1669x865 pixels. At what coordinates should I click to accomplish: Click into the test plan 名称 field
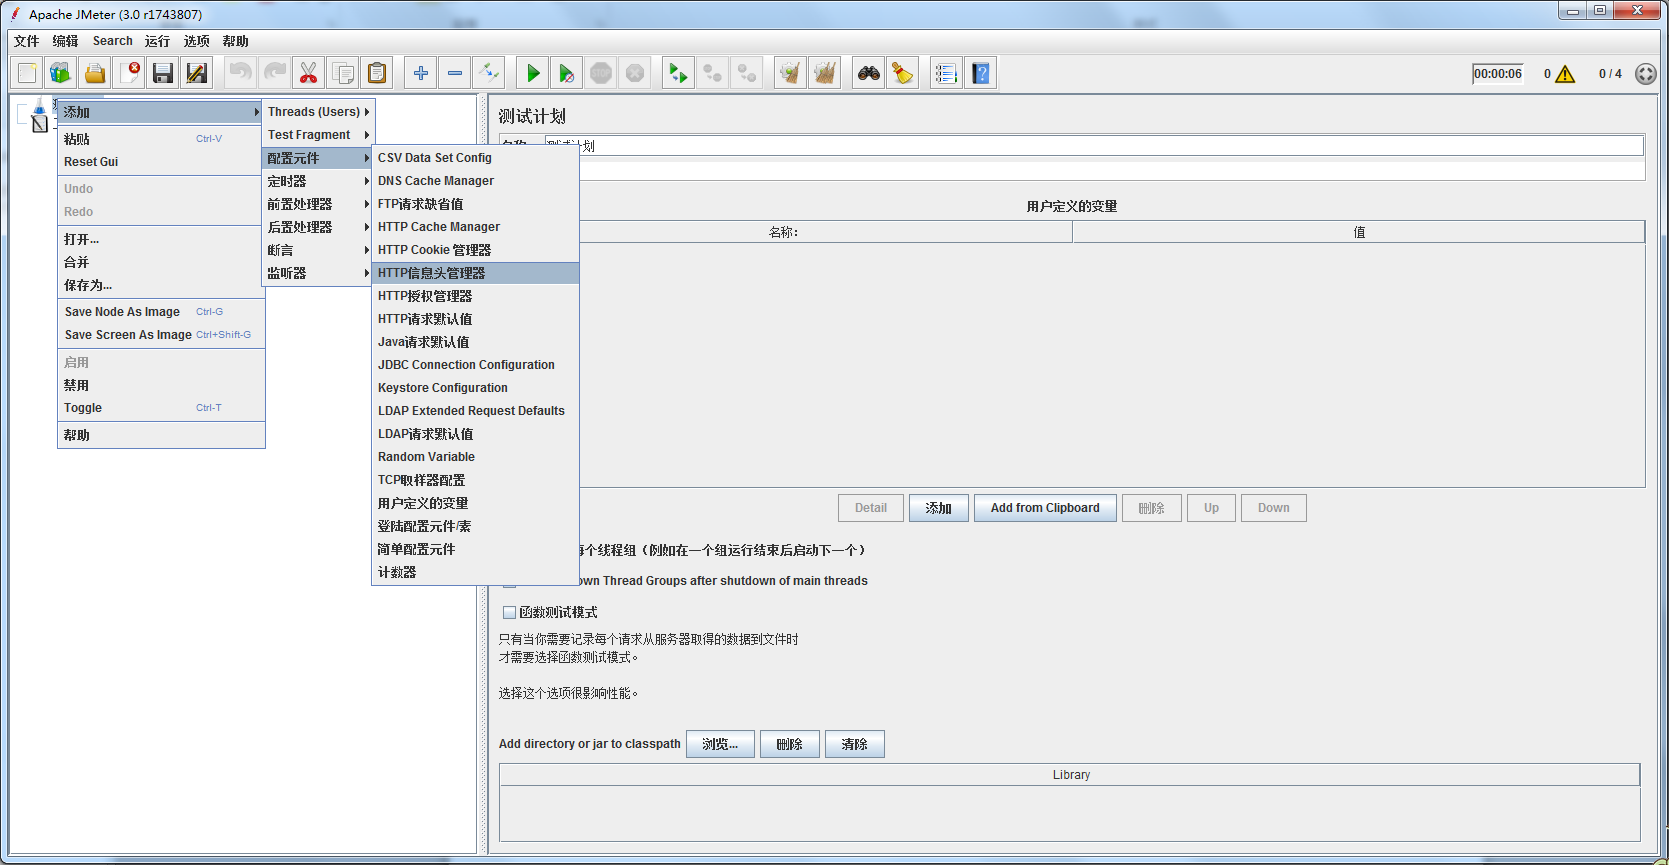coord(1095,146)
